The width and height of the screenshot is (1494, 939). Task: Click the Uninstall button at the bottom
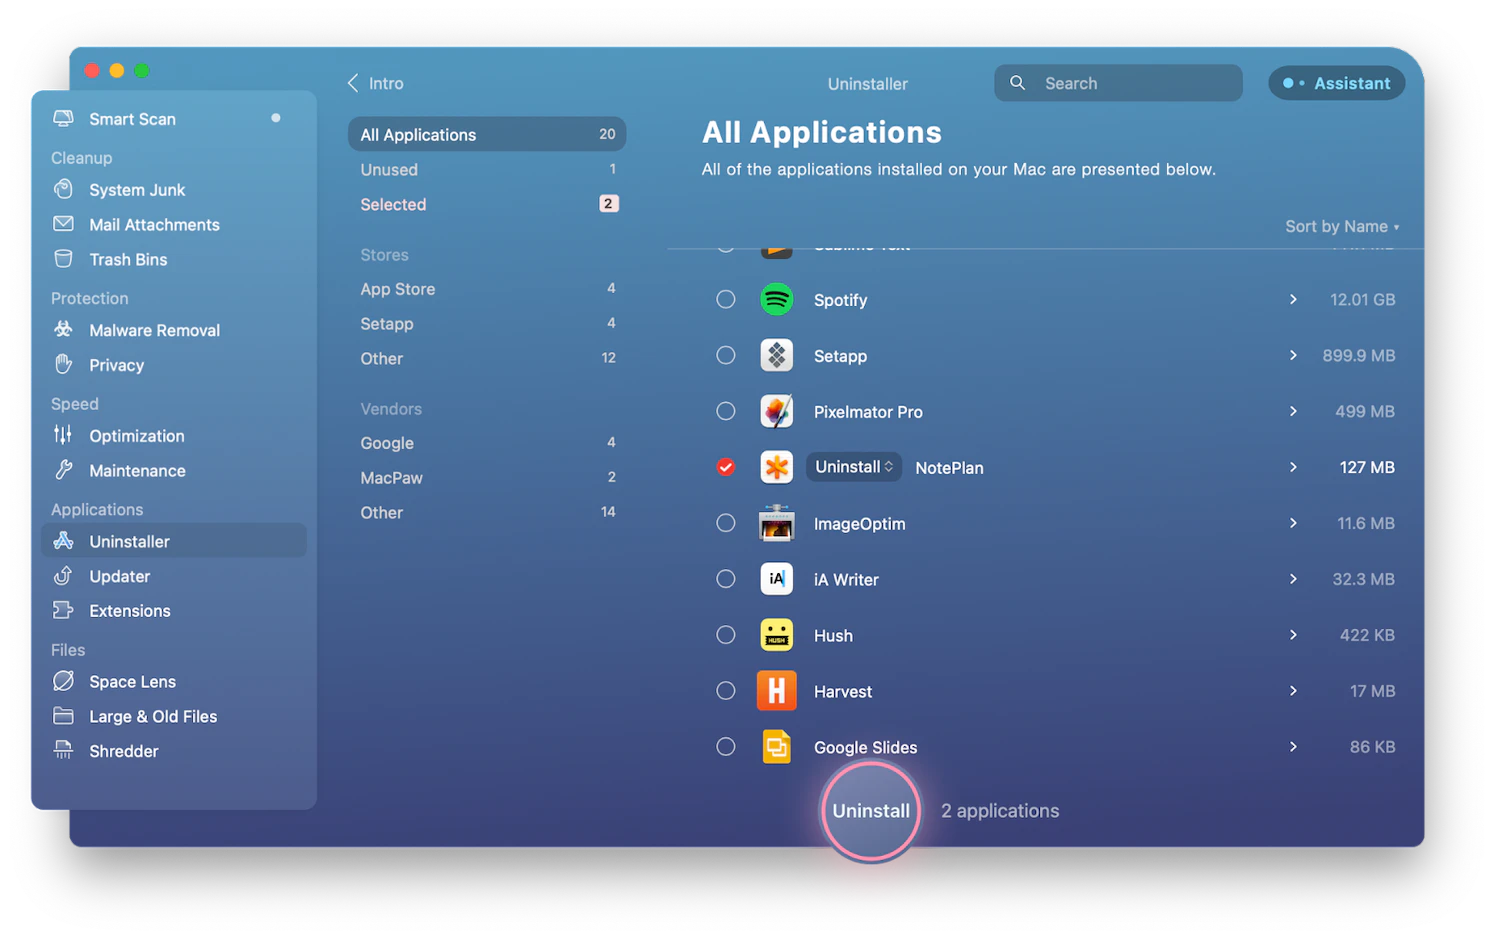point(869,810)
